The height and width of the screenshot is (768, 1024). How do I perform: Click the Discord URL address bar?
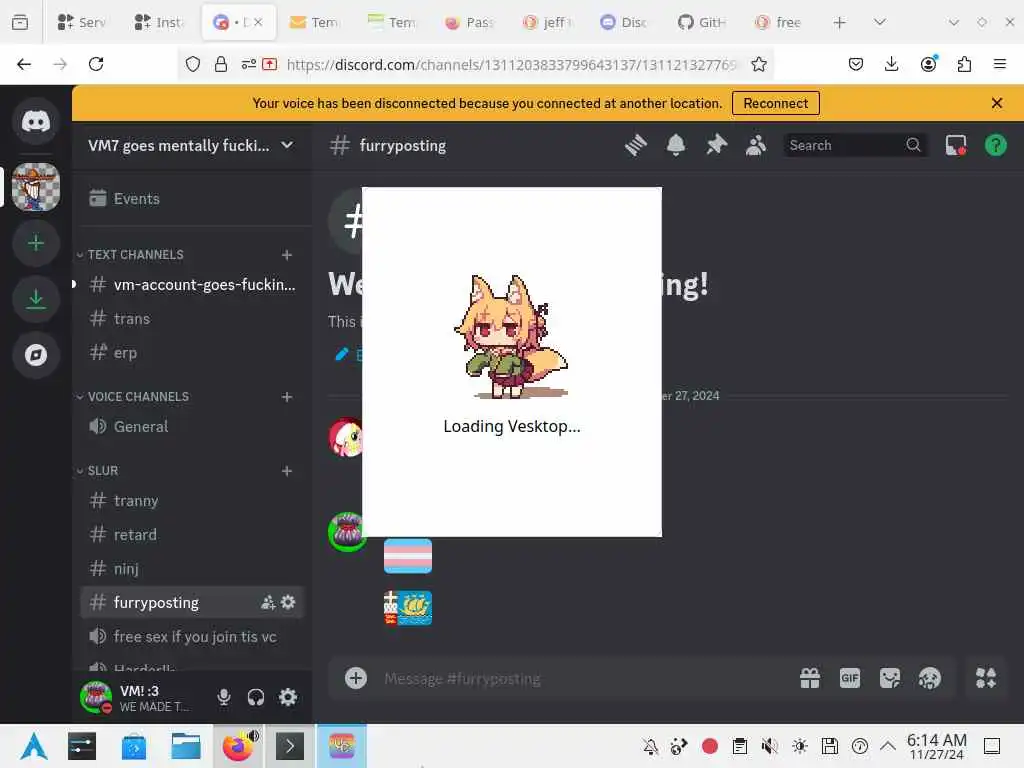click(511, 65)
